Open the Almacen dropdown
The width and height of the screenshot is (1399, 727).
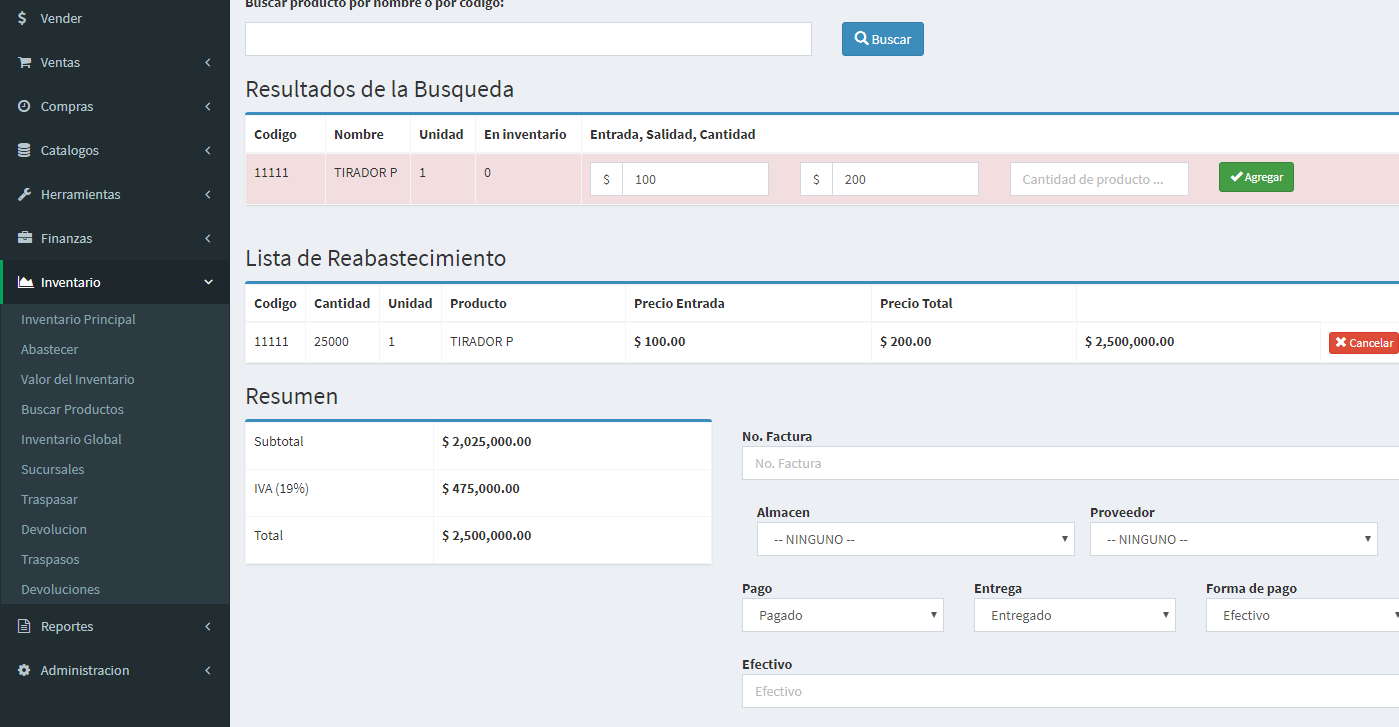[x=916, y=539]
